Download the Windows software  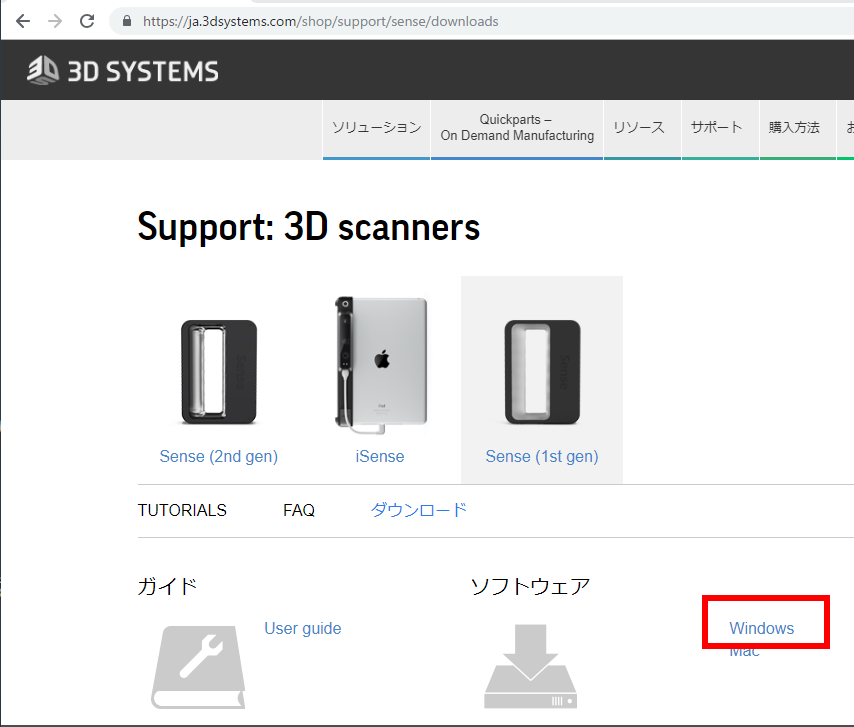coord(761,628)
